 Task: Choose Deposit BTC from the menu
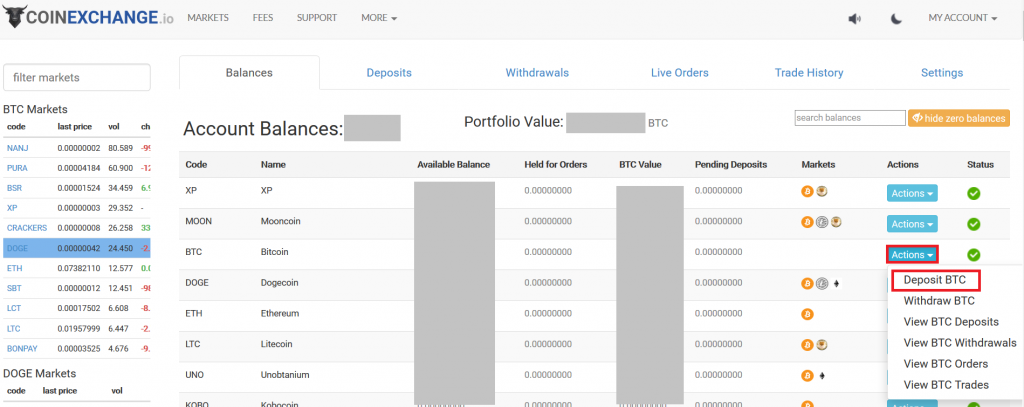(x=935, y=280)
